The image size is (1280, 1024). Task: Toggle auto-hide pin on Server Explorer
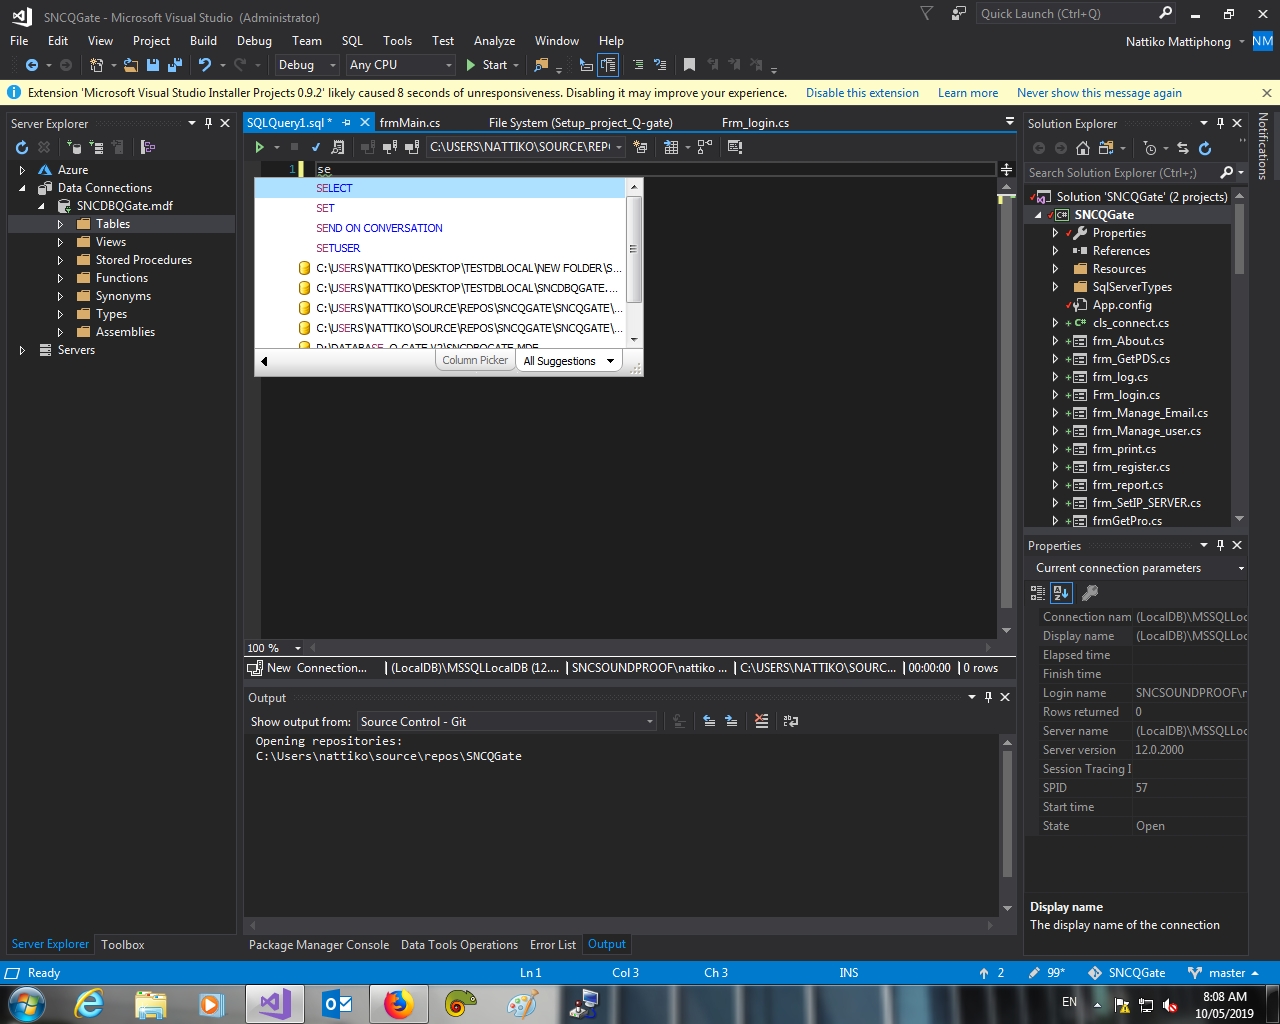pyautogui.click(x=209, y=123)
